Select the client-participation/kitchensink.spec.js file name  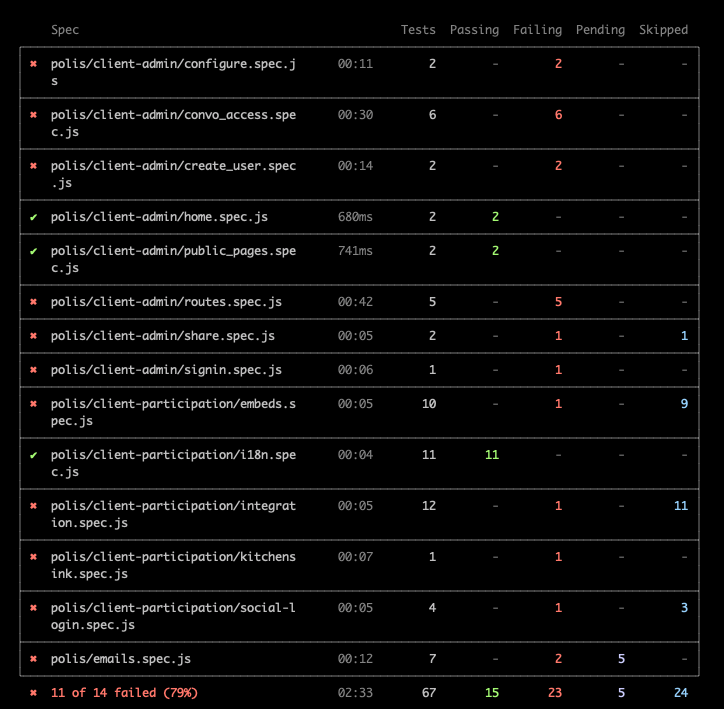coord(174,565)
